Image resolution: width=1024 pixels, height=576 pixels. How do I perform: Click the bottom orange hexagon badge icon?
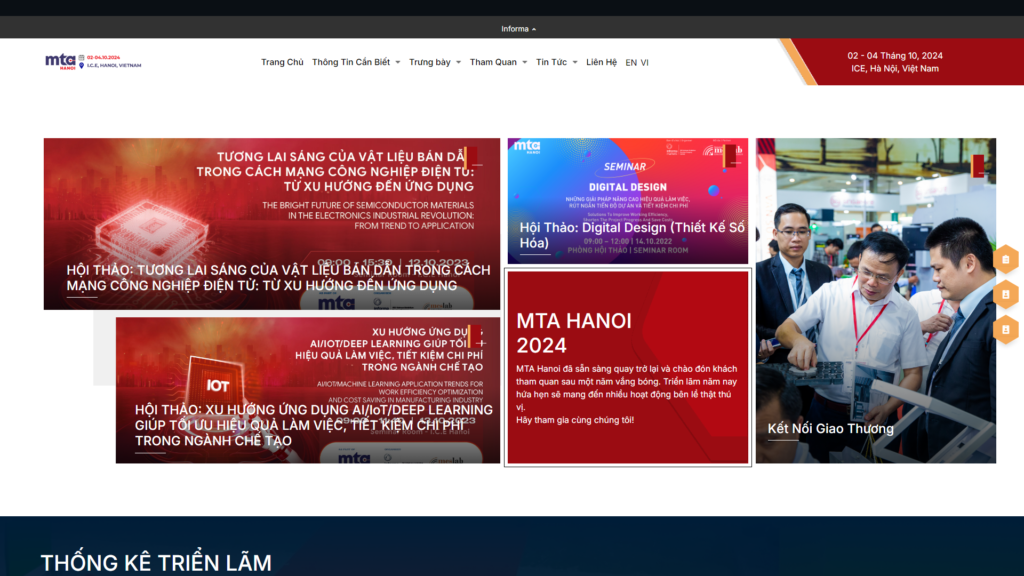point(1006,330)
